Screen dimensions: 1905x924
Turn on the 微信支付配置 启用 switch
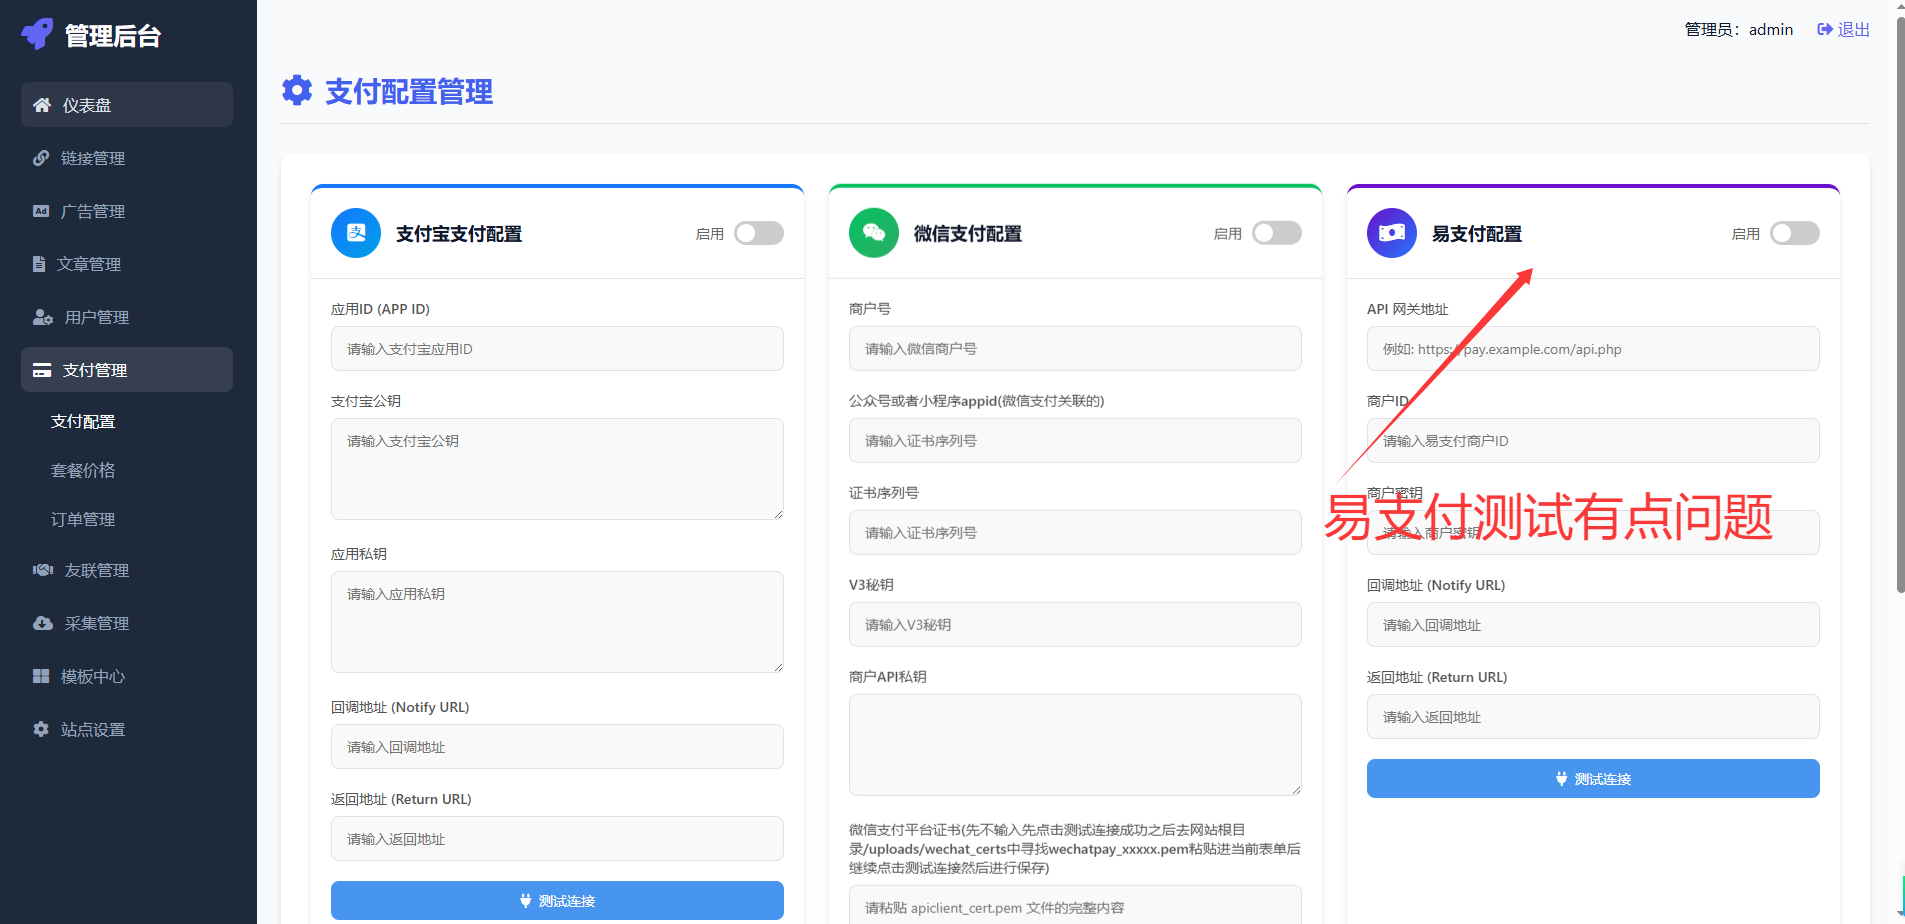1277,233
